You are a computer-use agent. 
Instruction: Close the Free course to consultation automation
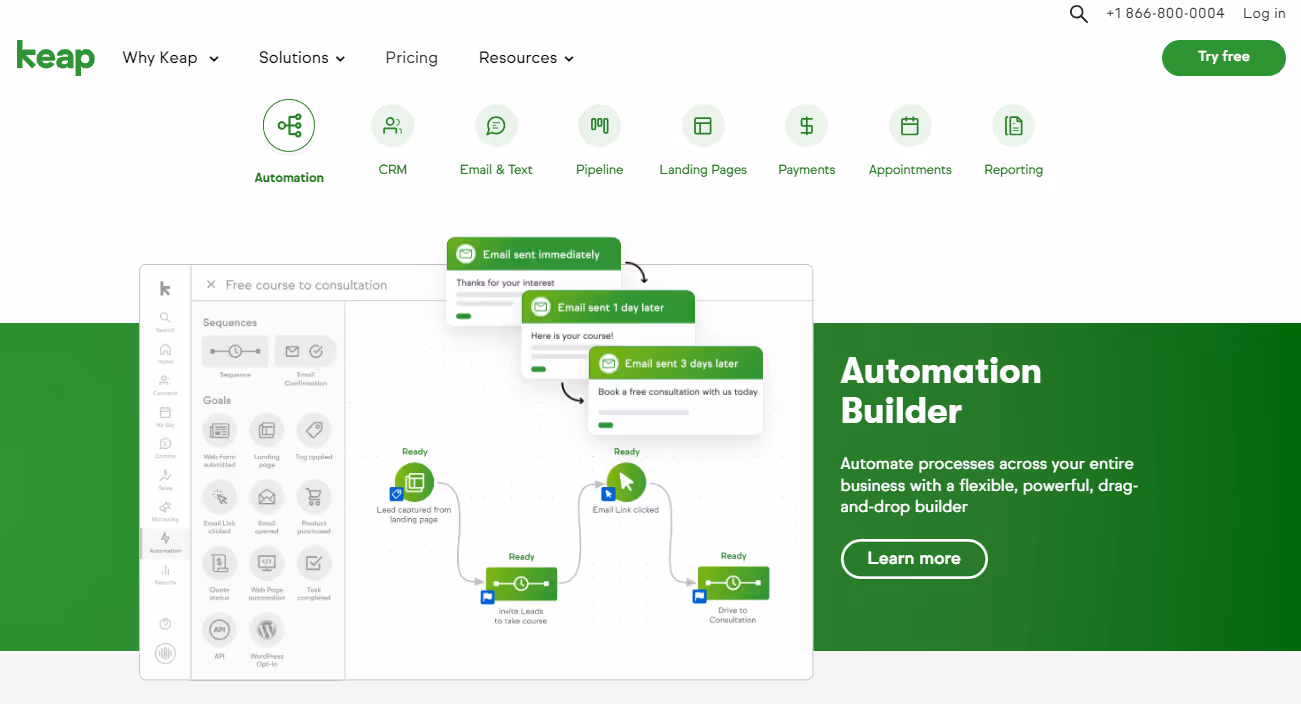click(211, 285)
